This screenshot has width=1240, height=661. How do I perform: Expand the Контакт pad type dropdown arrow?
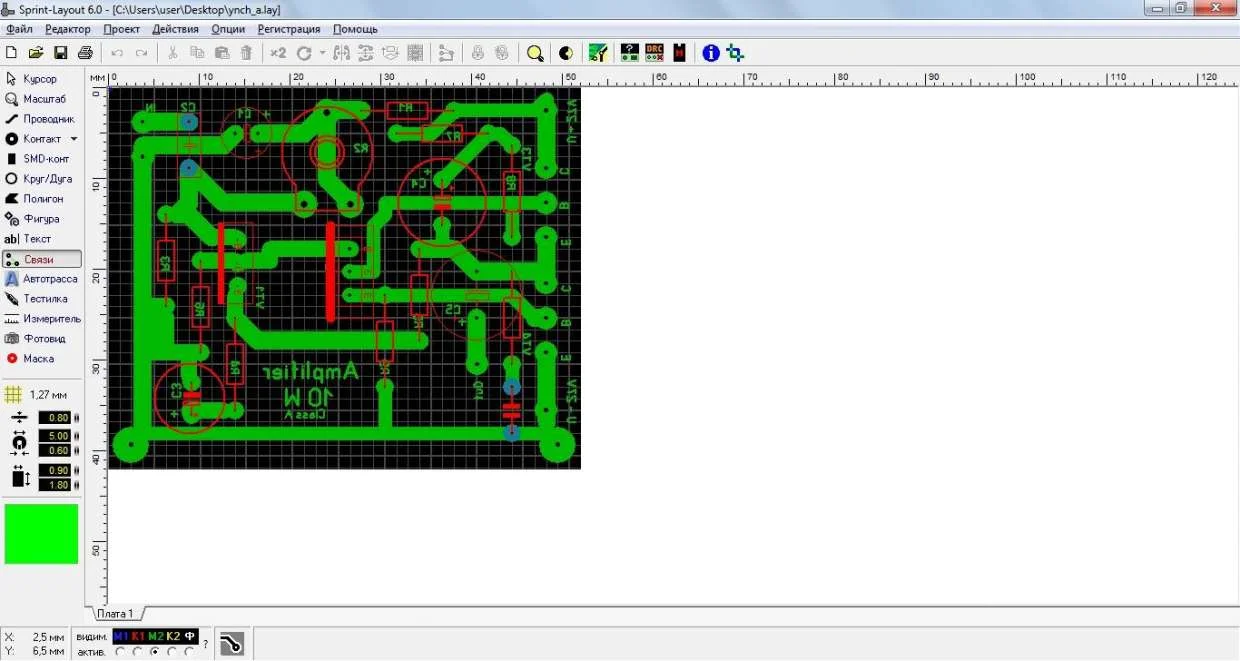(74, 139)
